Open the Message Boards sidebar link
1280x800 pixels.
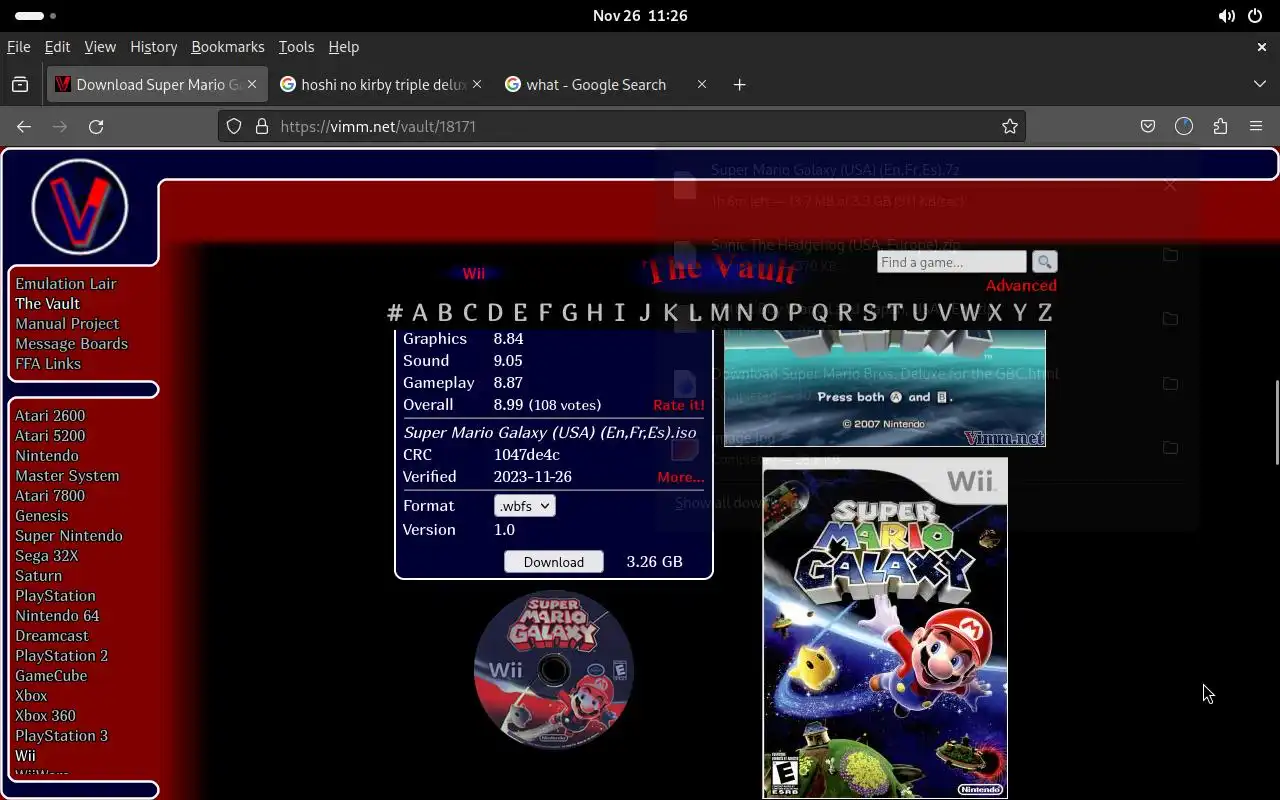[71, 344]
